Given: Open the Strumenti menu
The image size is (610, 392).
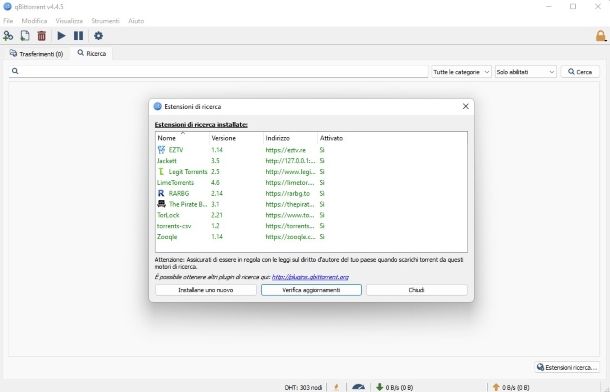Looking at the screenshot, I should pos(105,21).
